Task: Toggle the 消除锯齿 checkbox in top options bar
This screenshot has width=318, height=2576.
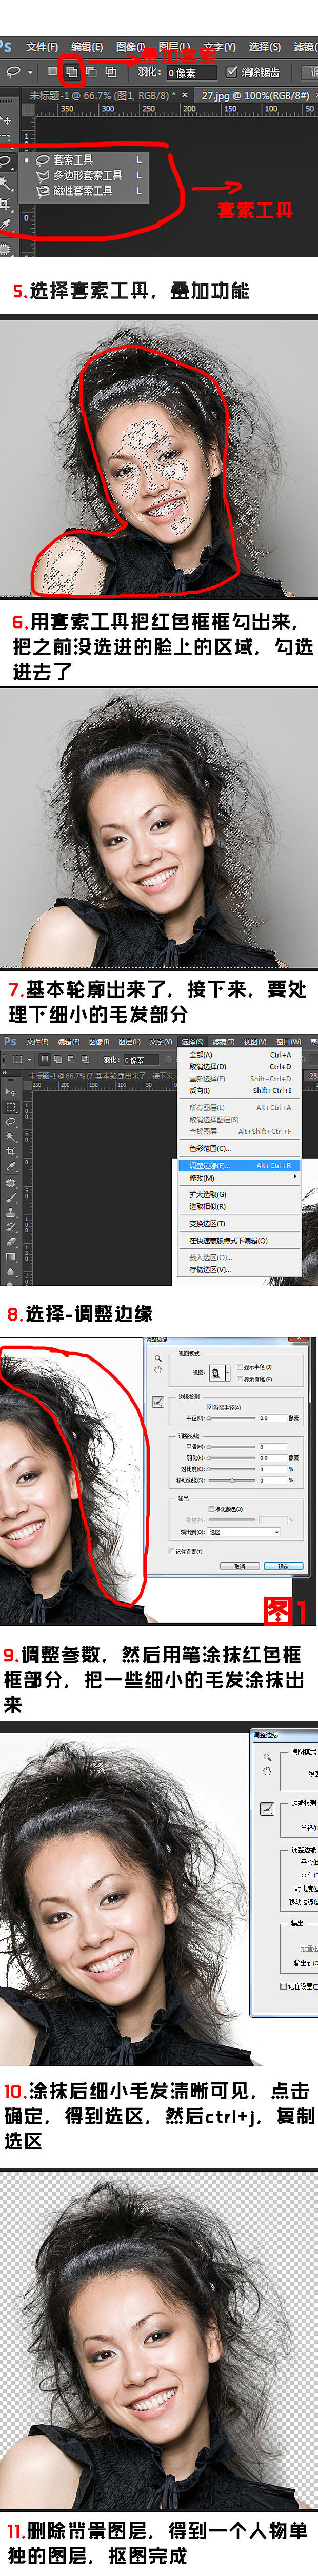Action: click(231, 72)
